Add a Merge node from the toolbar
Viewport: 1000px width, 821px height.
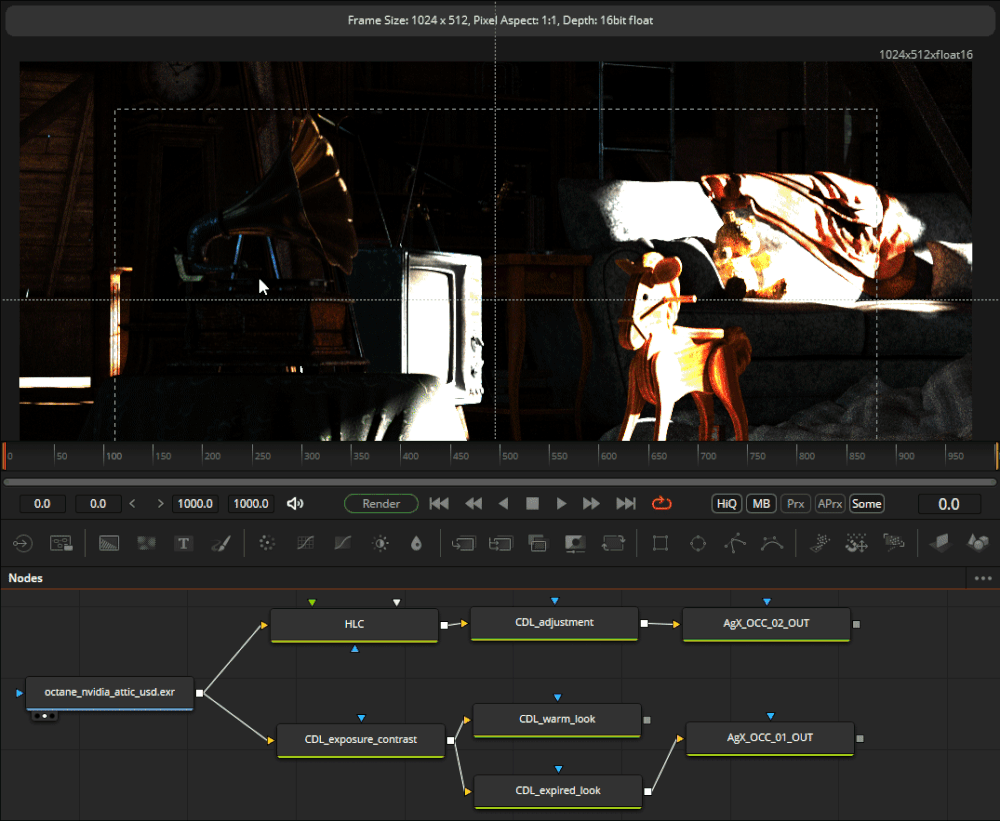click(x=537, y=543)
